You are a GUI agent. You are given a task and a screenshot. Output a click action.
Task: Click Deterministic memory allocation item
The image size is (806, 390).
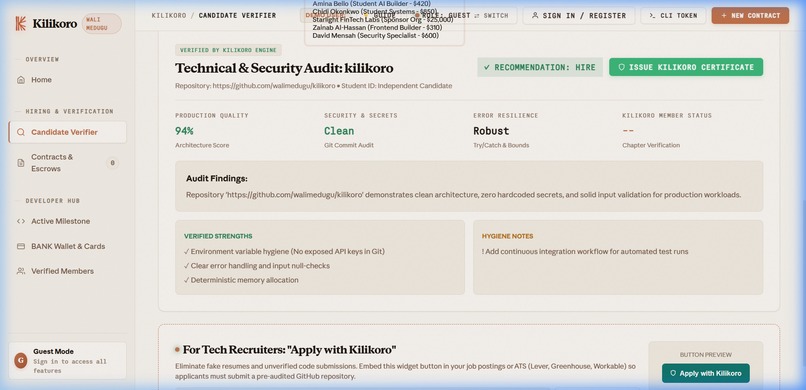pyautogui.click(x=241, y=280)
